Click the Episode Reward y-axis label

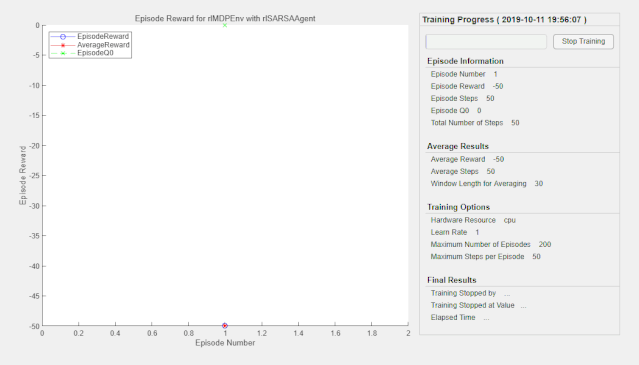coord(23,175)
